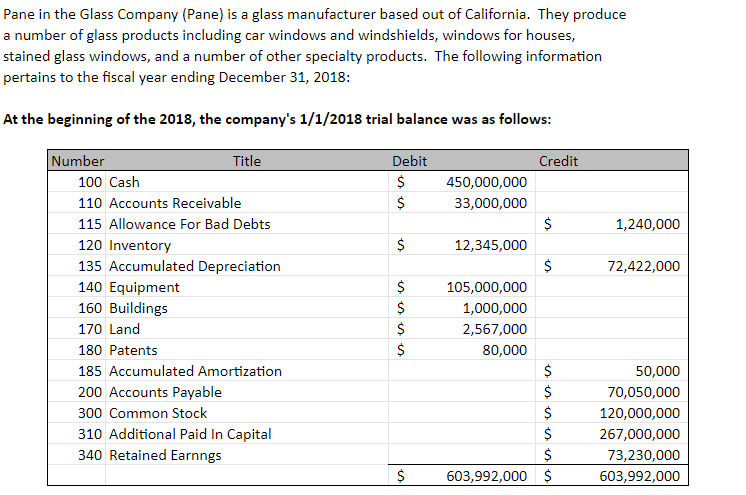The width and height of the screenshot is (746, 495).
Task: Click the Allowance For Bad Debts cell
Action: point(189,224)
